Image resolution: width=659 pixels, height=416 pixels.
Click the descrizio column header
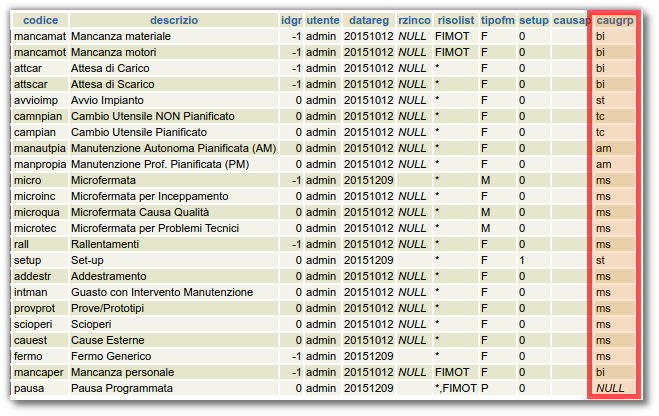point(174,20)
